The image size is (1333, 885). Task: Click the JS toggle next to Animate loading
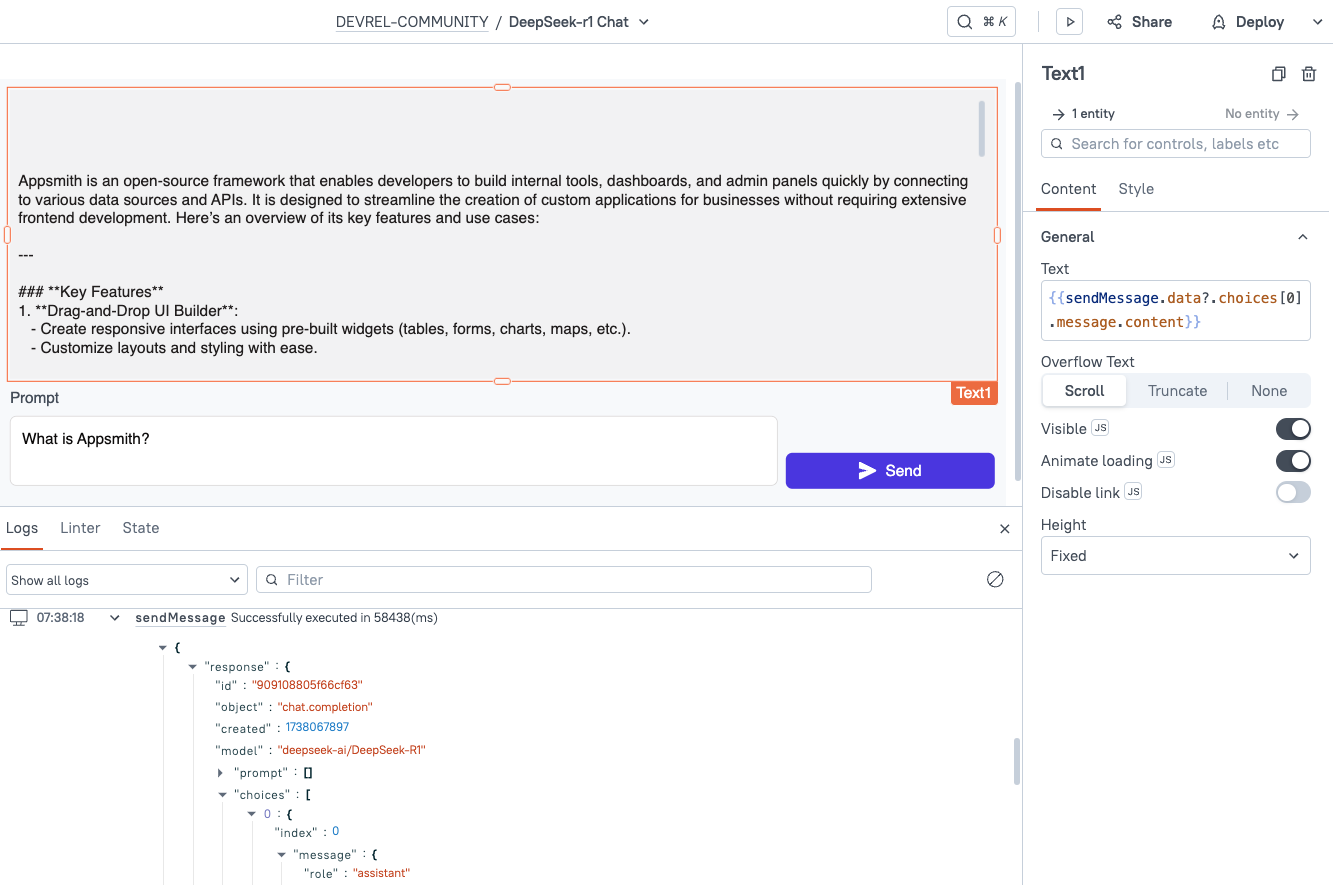tap(1166, 460)
